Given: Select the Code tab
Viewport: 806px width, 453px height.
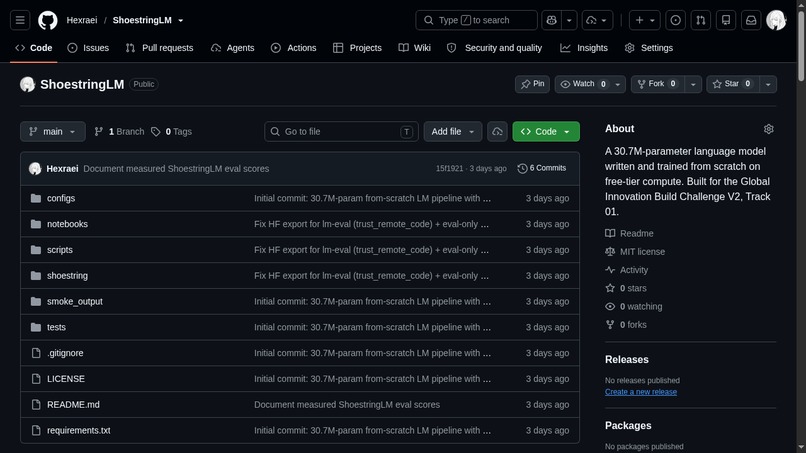Looking at the screenshot, I should (33, 48).
